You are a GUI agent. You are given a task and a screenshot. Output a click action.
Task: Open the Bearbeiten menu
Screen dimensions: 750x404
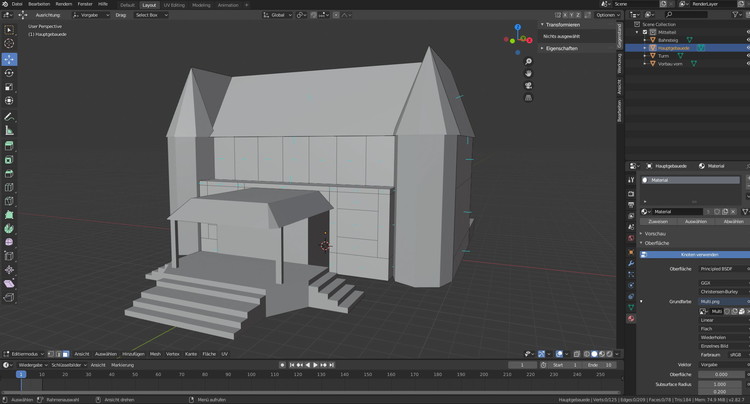click(39, 4)
